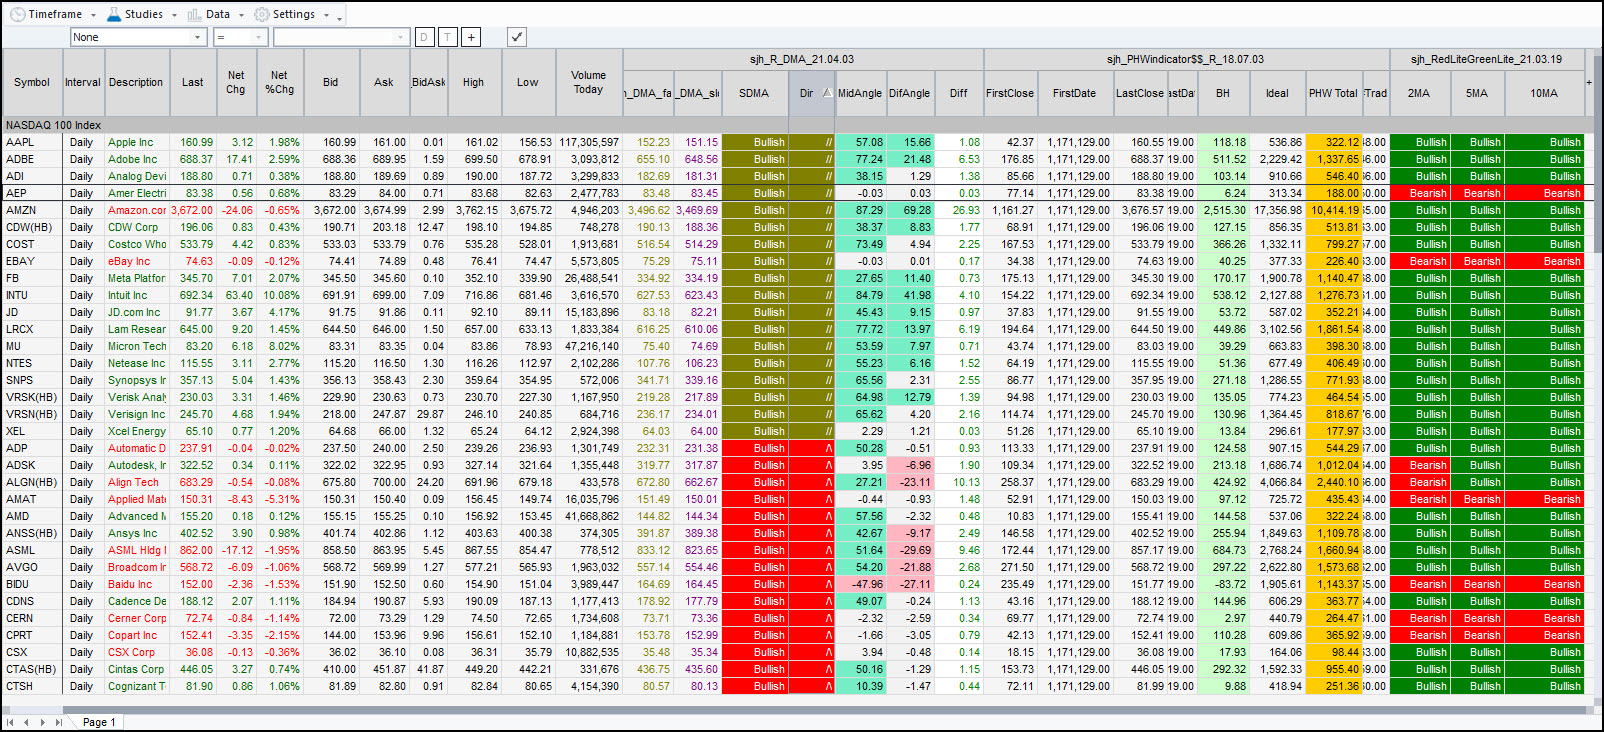
Task: Open the Studies menu
Action: click(142, 14)
